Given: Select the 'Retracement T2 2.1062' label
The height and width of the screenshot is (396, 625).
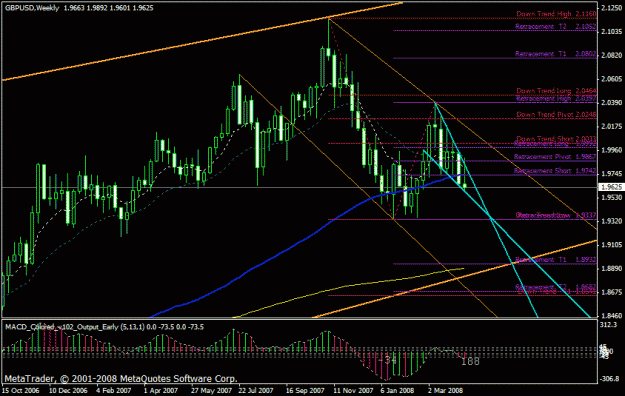Looking at the screenshot, I should tap(556, 26).
